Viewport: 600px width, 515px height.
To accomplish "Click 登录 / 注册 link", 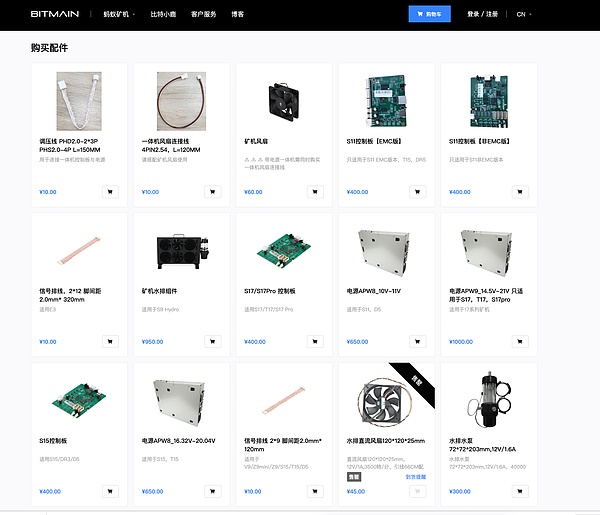I will [482, 15].
